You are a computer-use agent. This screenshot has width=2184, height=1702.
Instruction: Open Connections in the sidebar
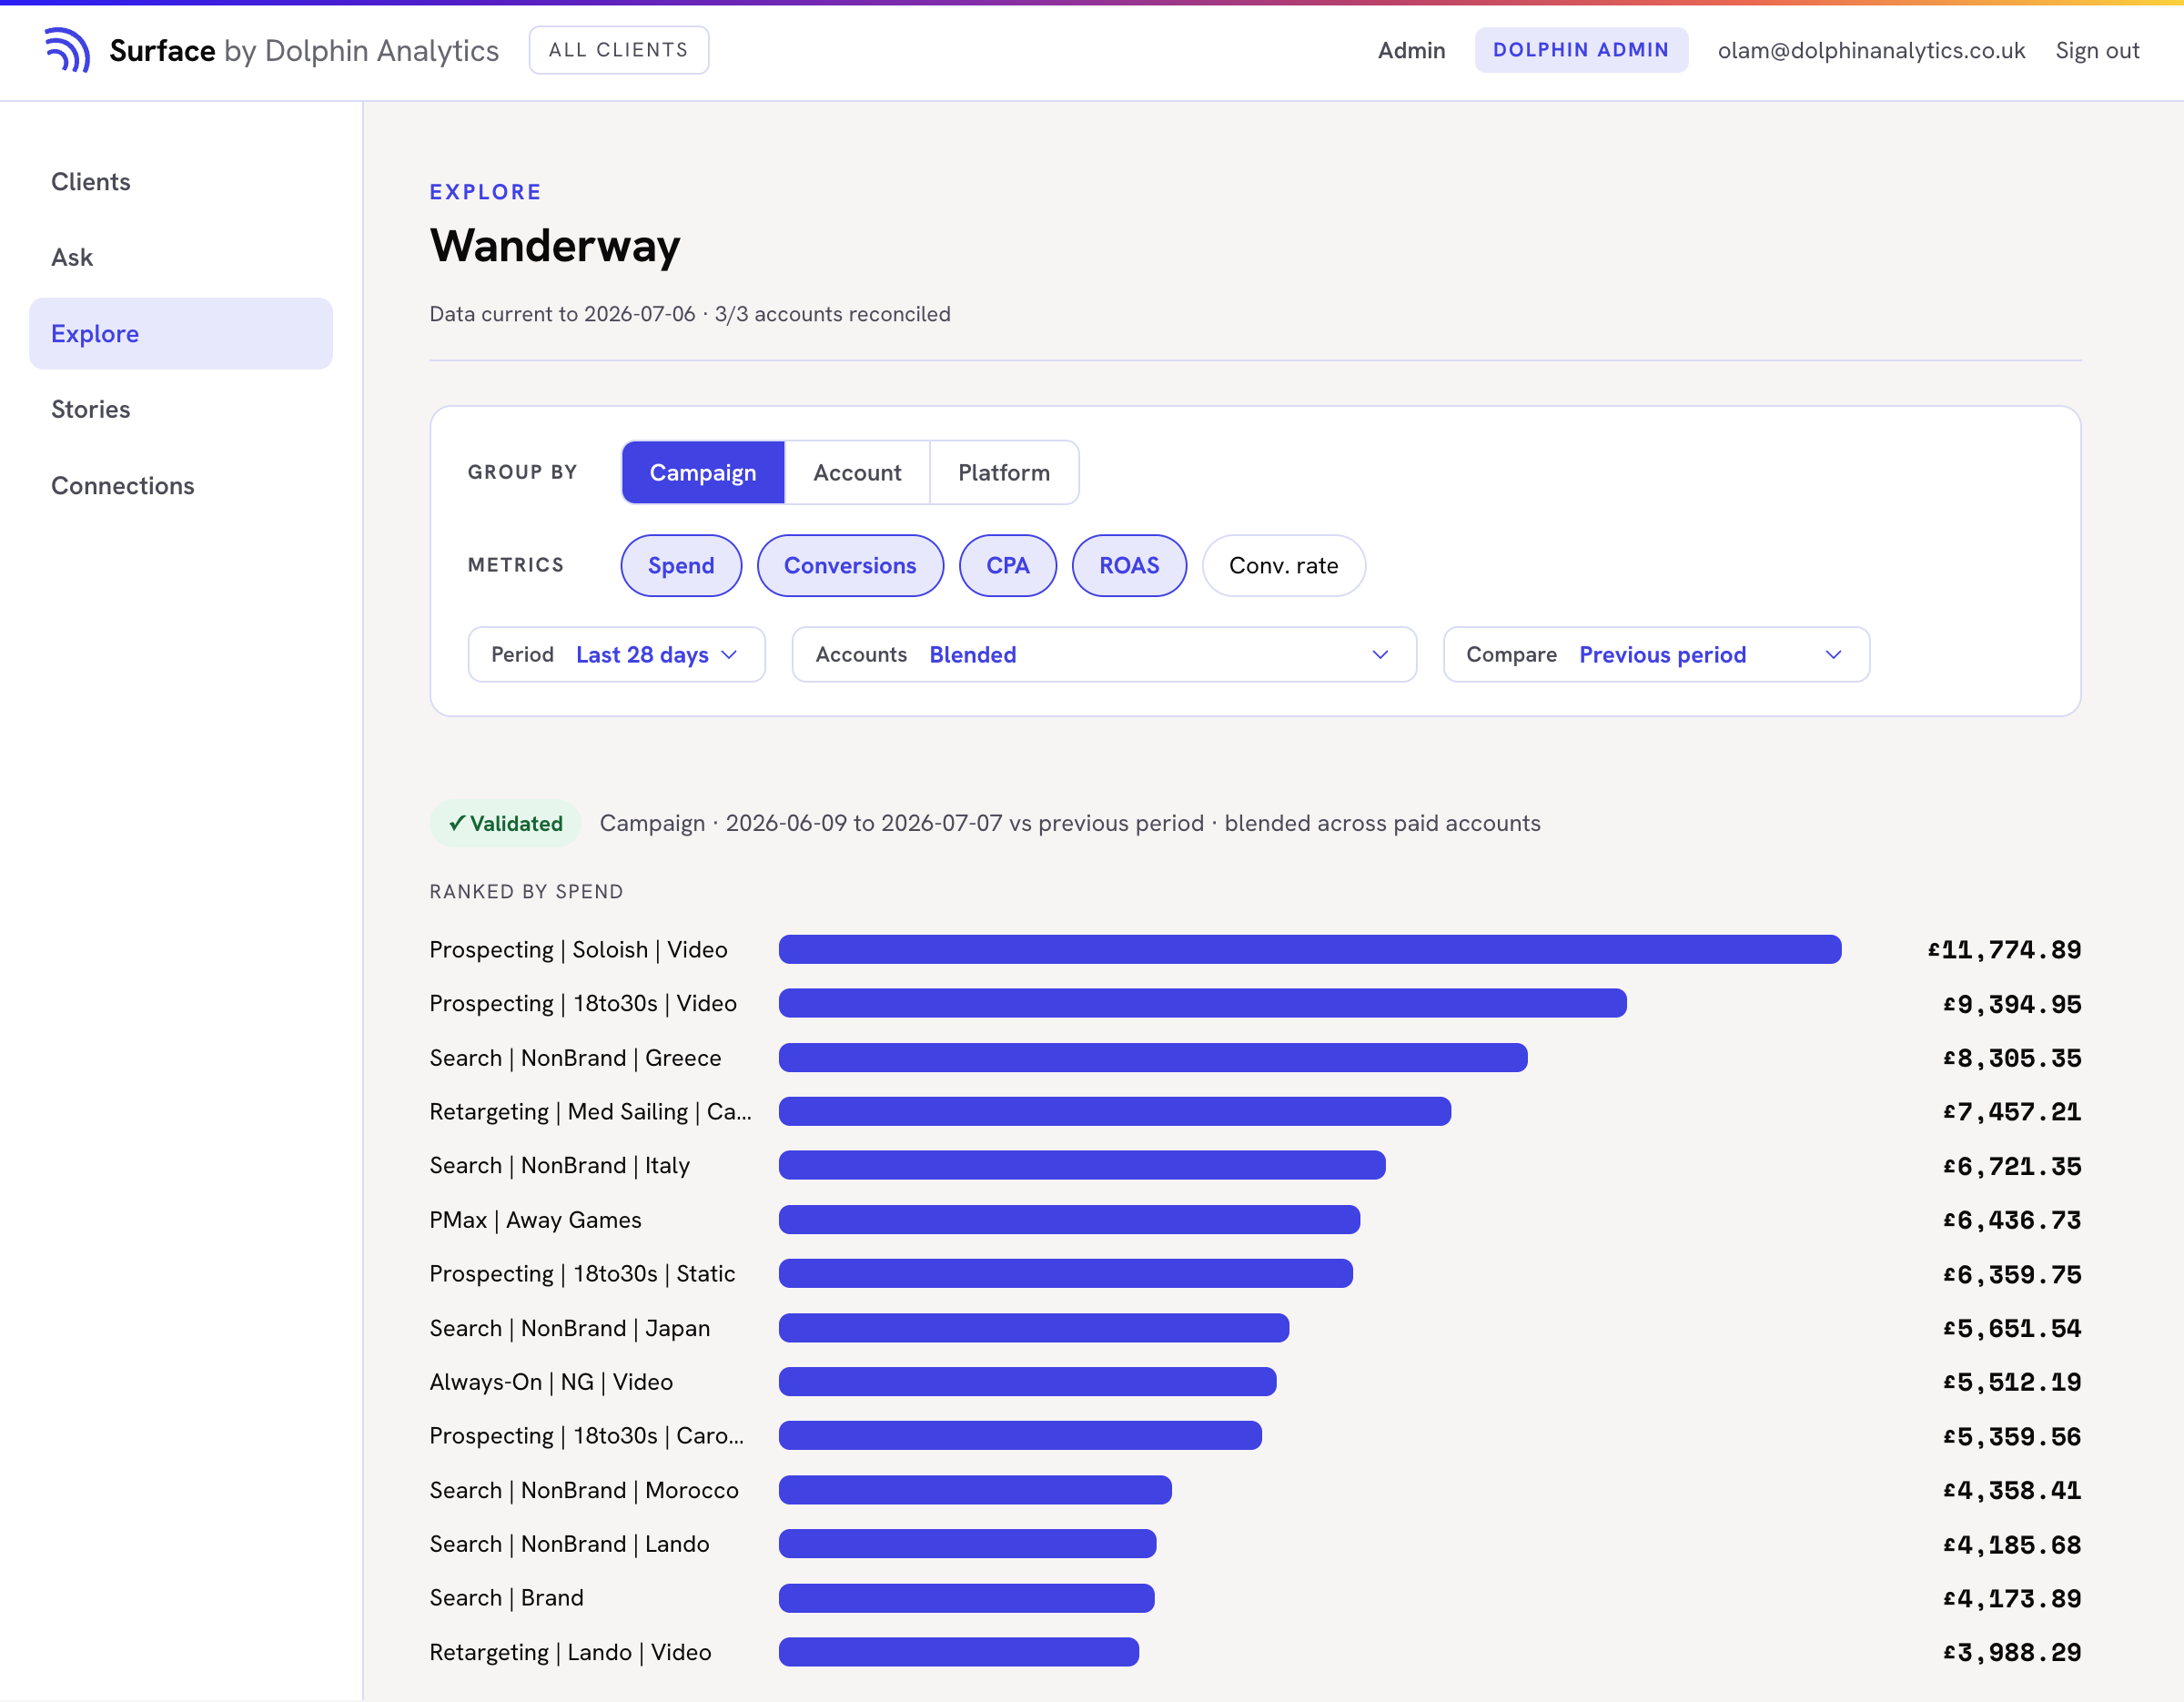(181, 485)
